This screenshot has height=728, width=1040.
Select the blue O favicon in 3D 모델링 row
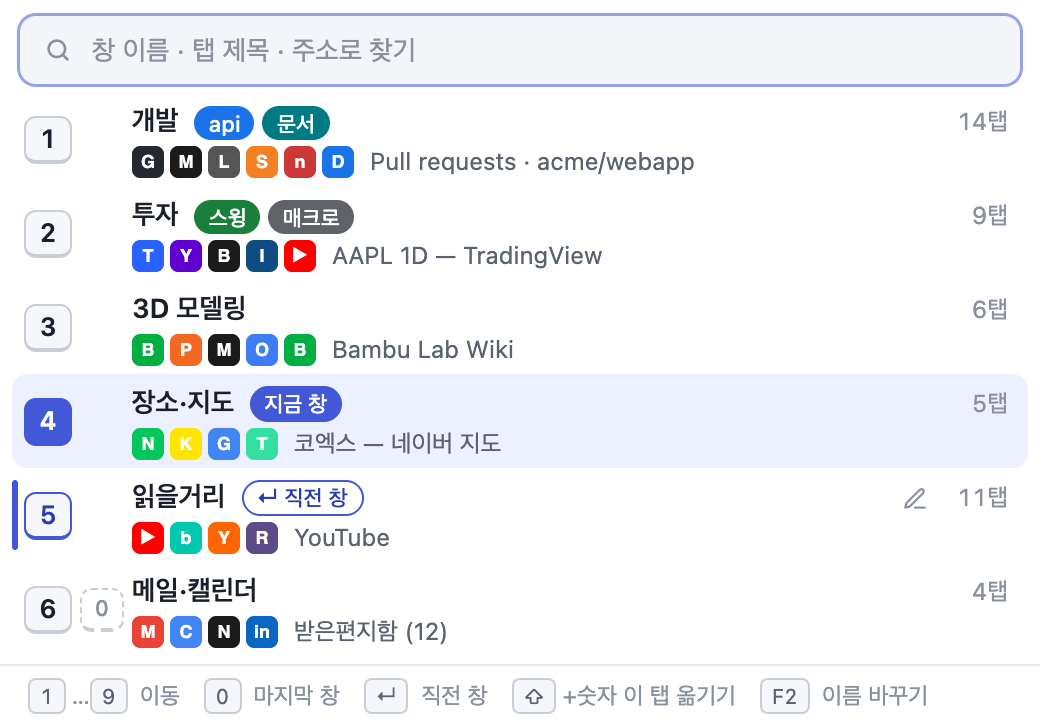(262, 350)
